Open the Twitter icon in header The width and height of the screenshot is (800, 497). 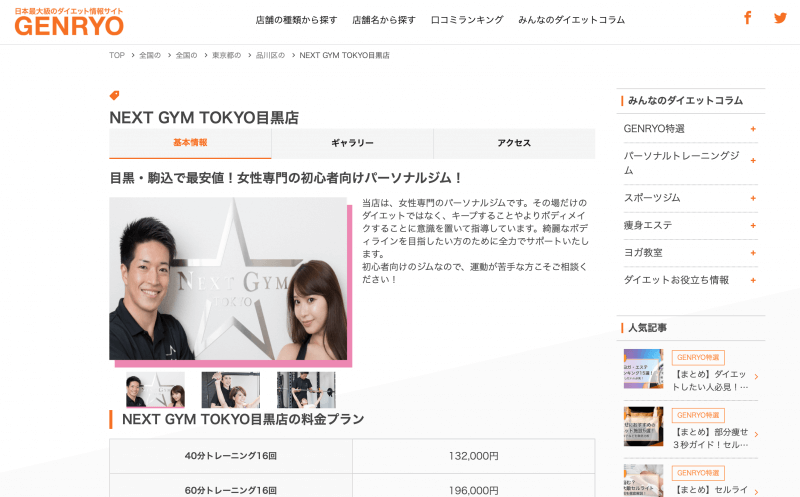[780, 18]
